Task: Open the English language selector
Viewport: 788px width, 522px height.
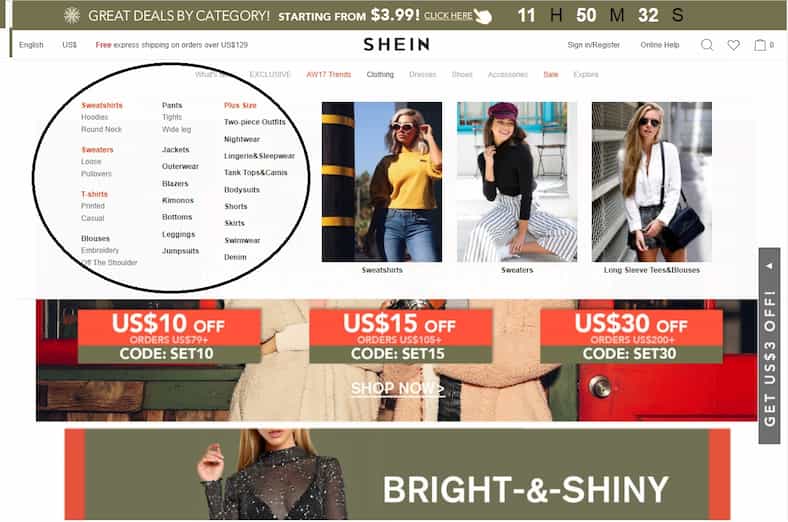Action: point(31,45)
